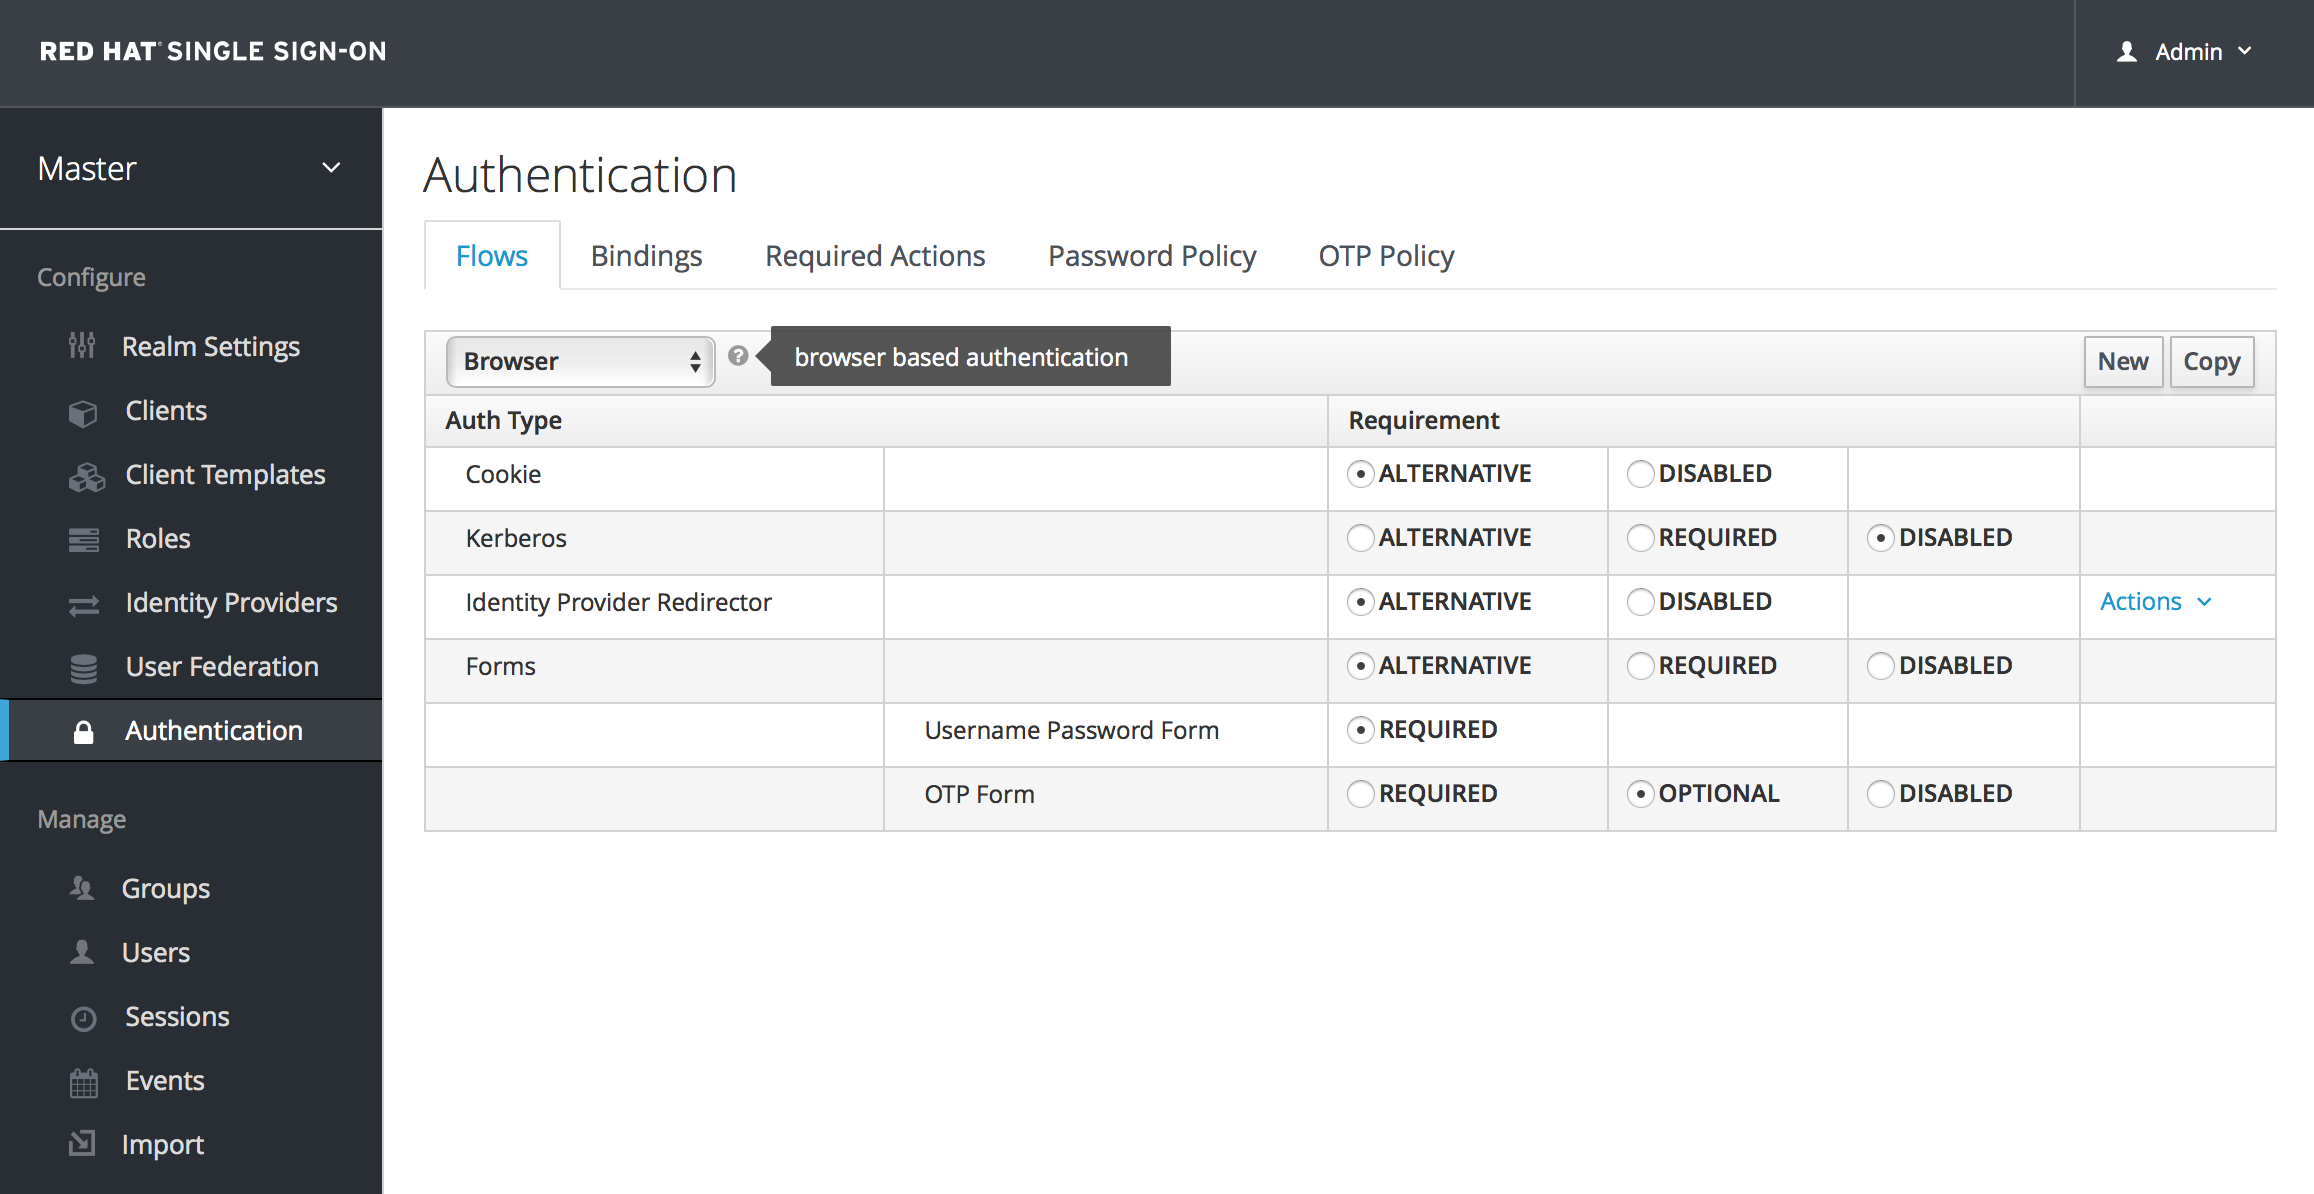Image resolution: width=2314 pixels, height=1194 pixels.
Task: Click the New button for authentication flow
Action: coord(2121,361)
